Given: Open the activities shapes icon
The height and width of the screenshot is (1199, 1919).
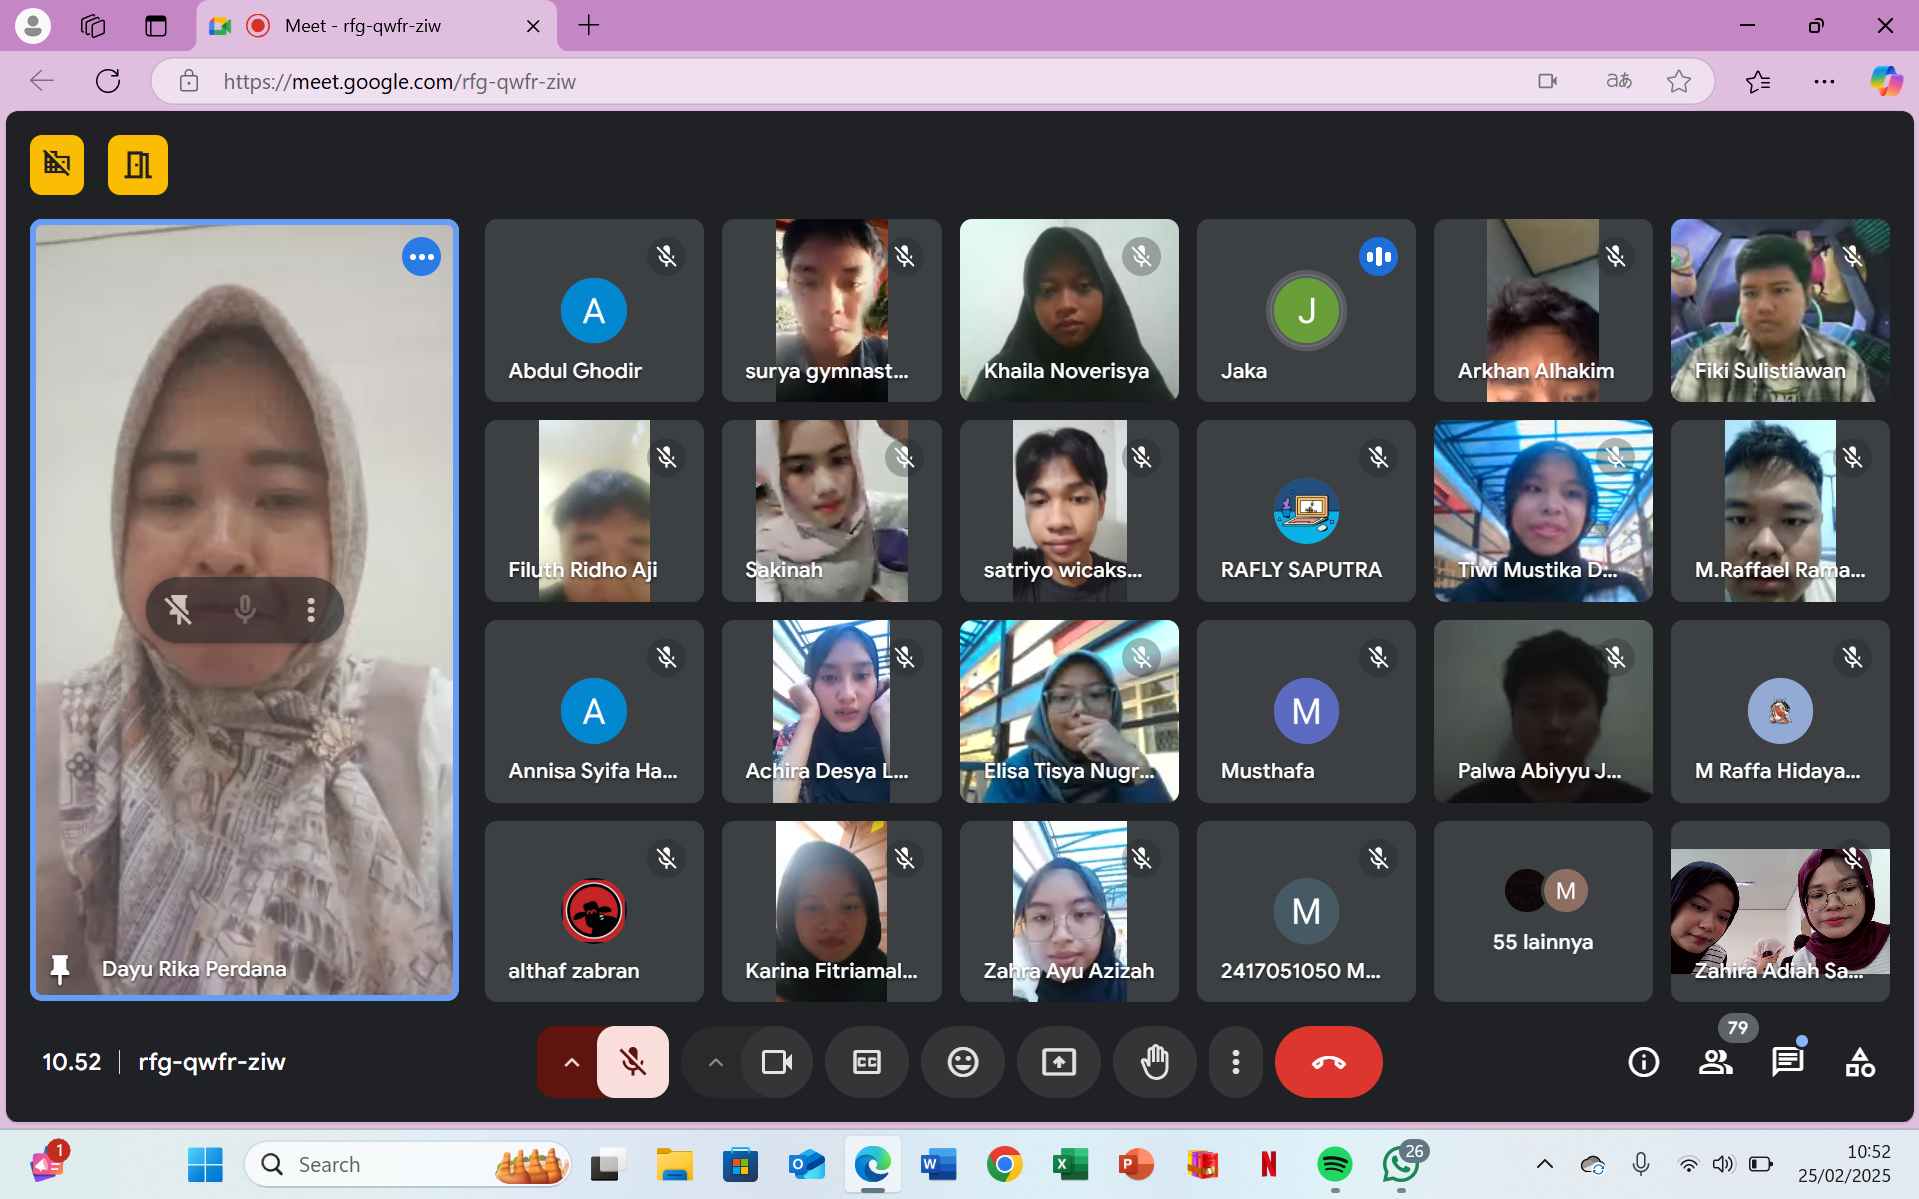Looking at the screenshot, I should [x=1859, y=1062].
